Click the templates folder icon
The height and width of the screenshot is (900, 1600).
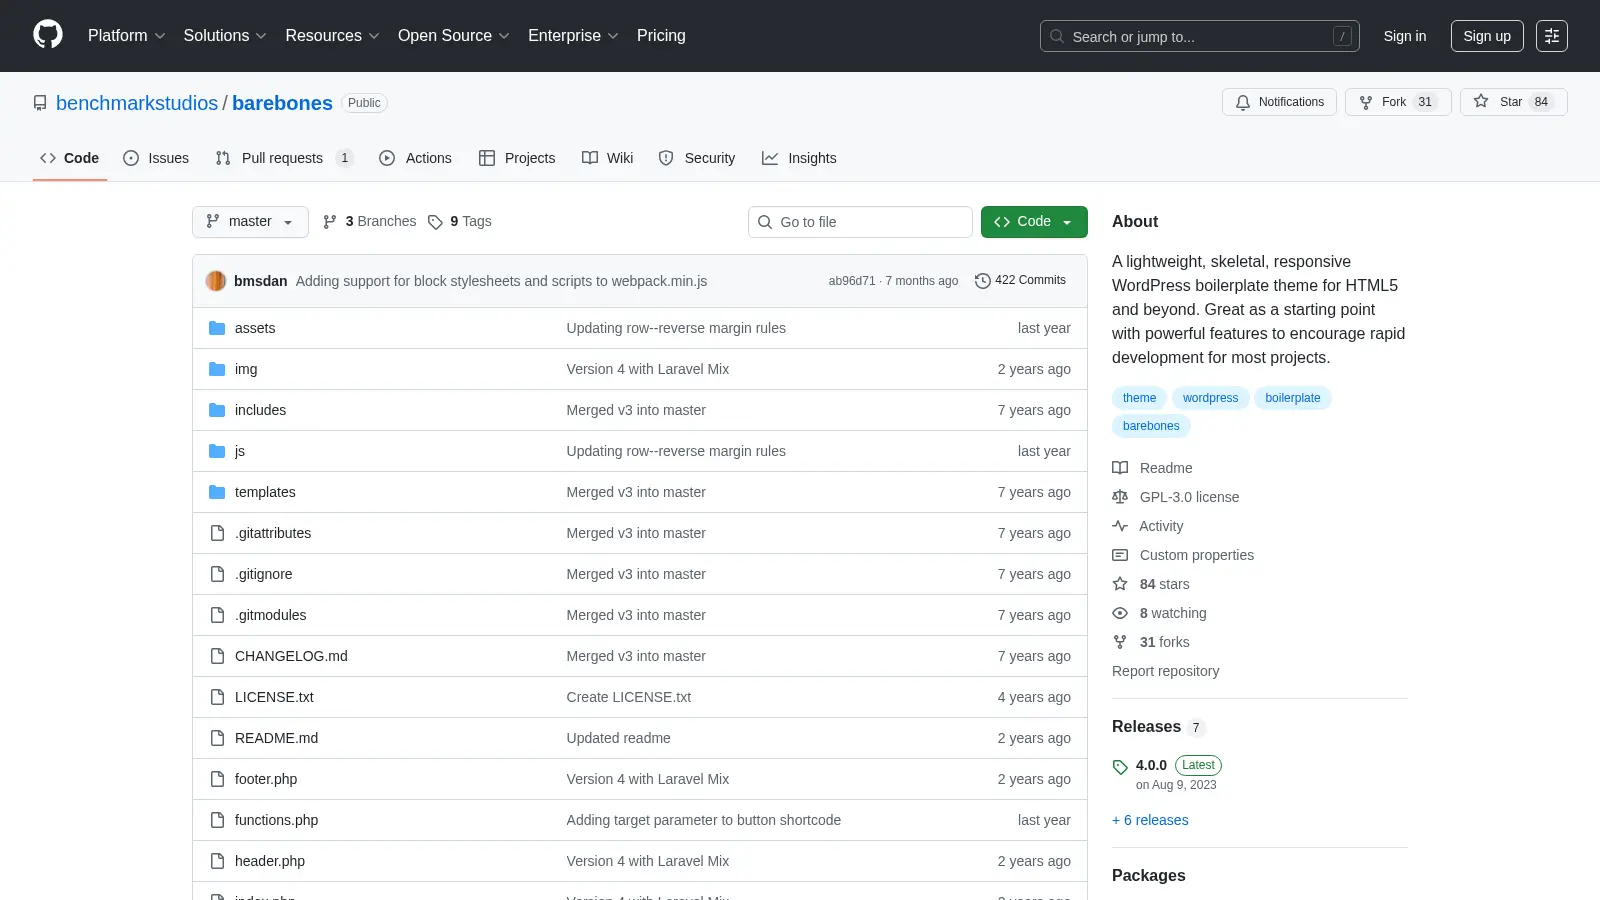coord(217,492)
